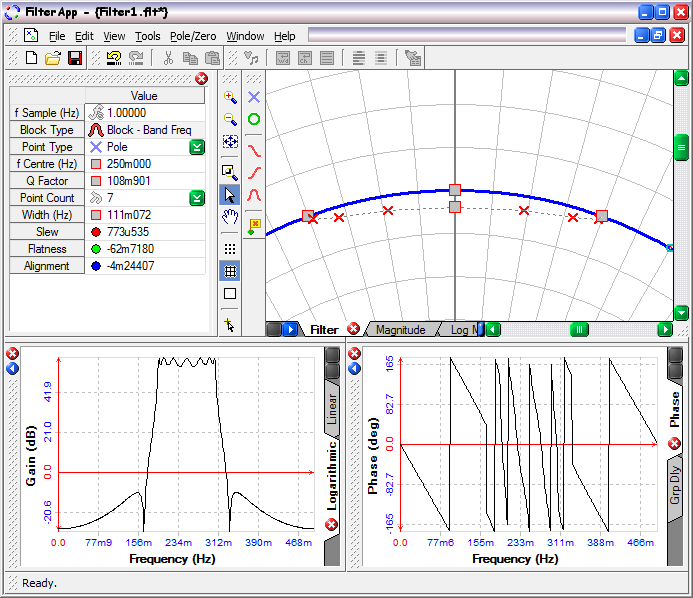Click the blue play arrow beside Filter tab
This screenshot has height=598, width=693.
290,330
